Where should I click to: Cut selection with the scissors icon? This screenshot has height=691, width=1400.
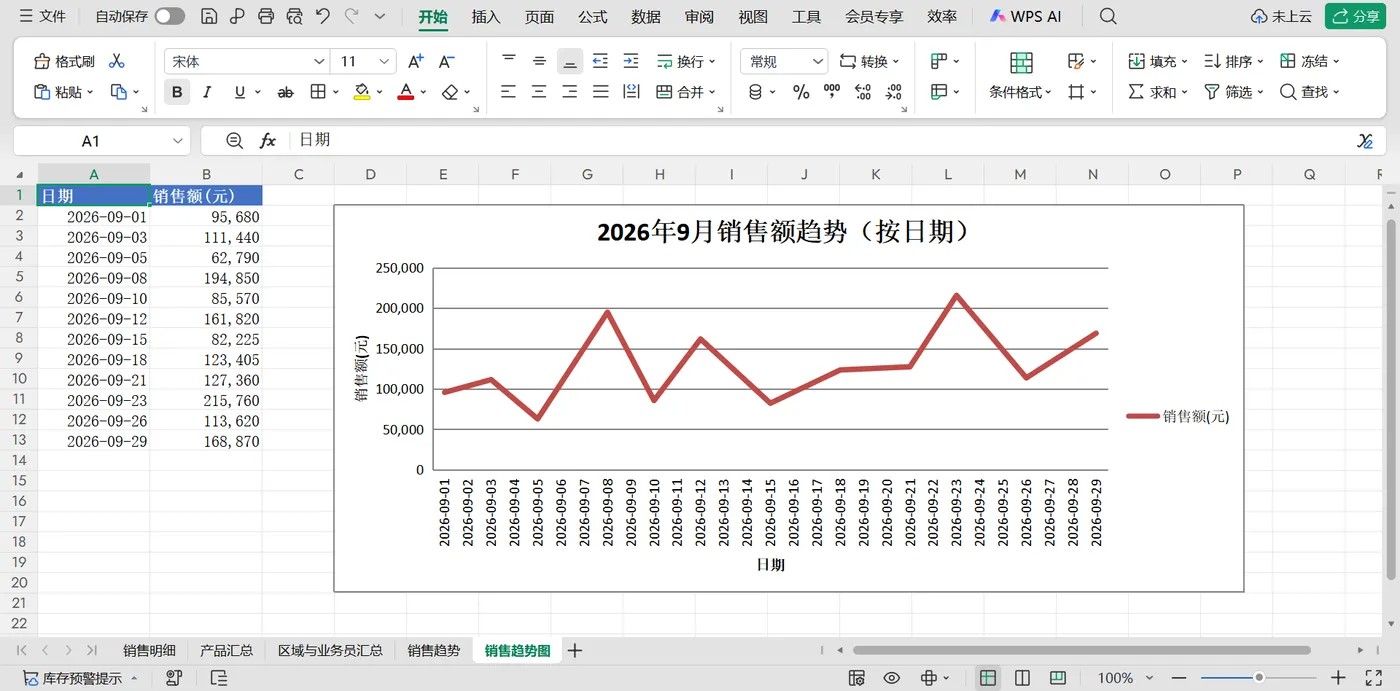[x=117, y=62]
